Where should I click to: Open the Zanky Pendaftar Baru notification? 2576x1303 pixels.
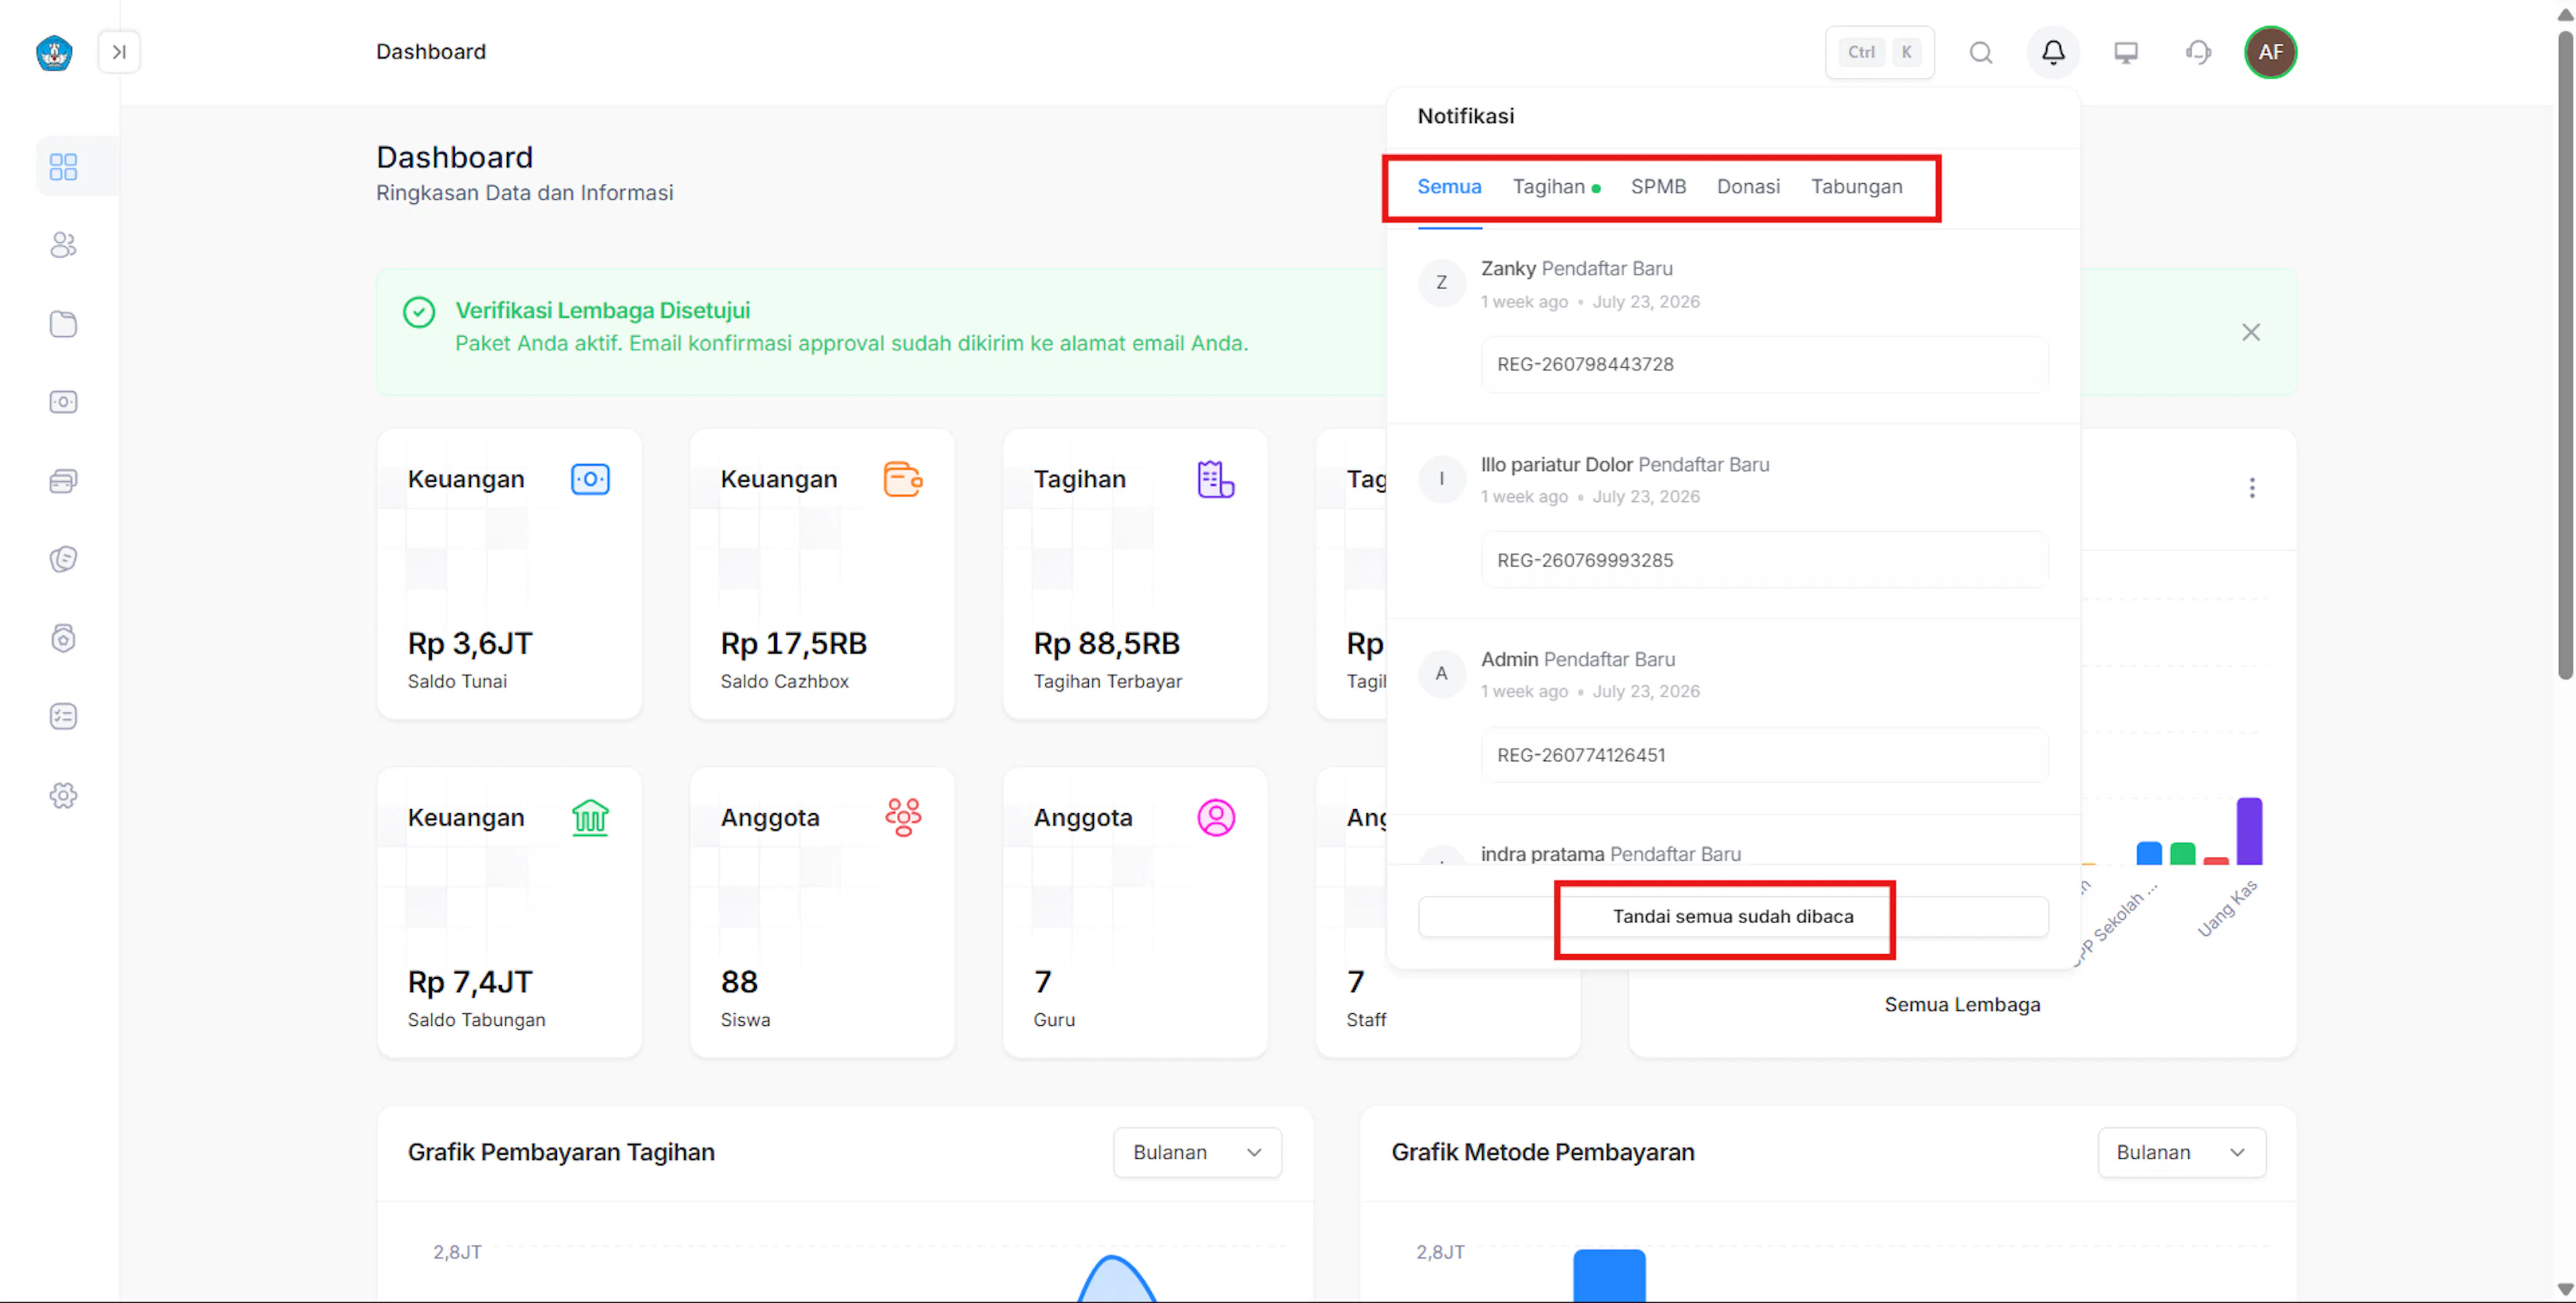tap(1733, 326)
